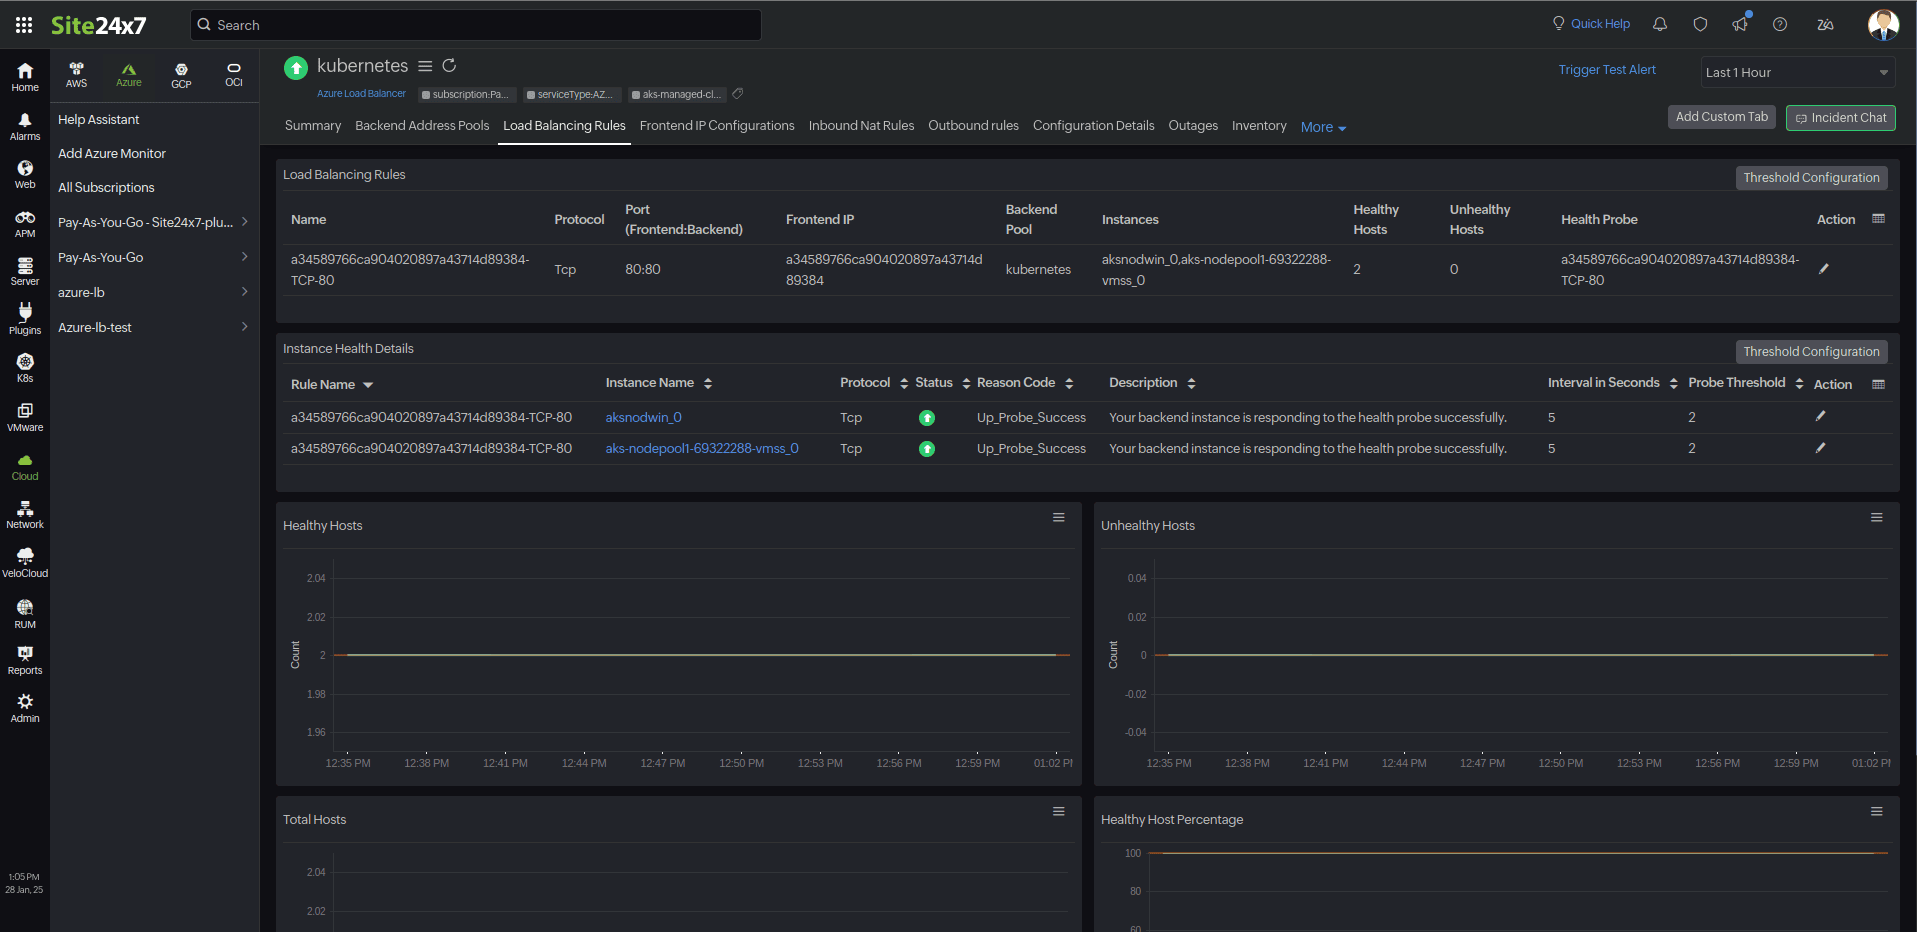
Task: Open the announcements megaphone icon
Action: (x=1740, y=23)
